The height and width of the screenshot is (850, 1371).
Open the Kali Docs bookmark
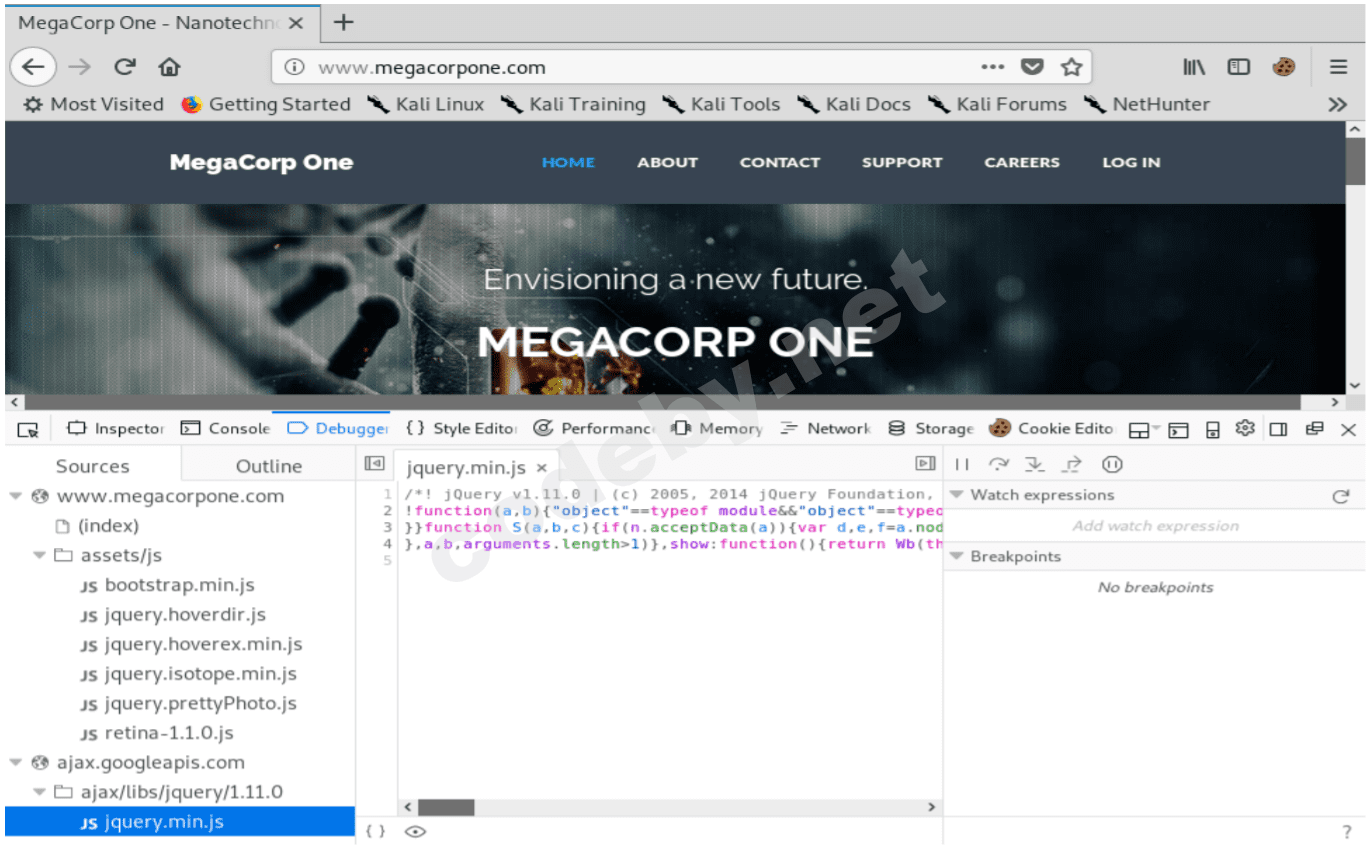(x=853, y=104)
